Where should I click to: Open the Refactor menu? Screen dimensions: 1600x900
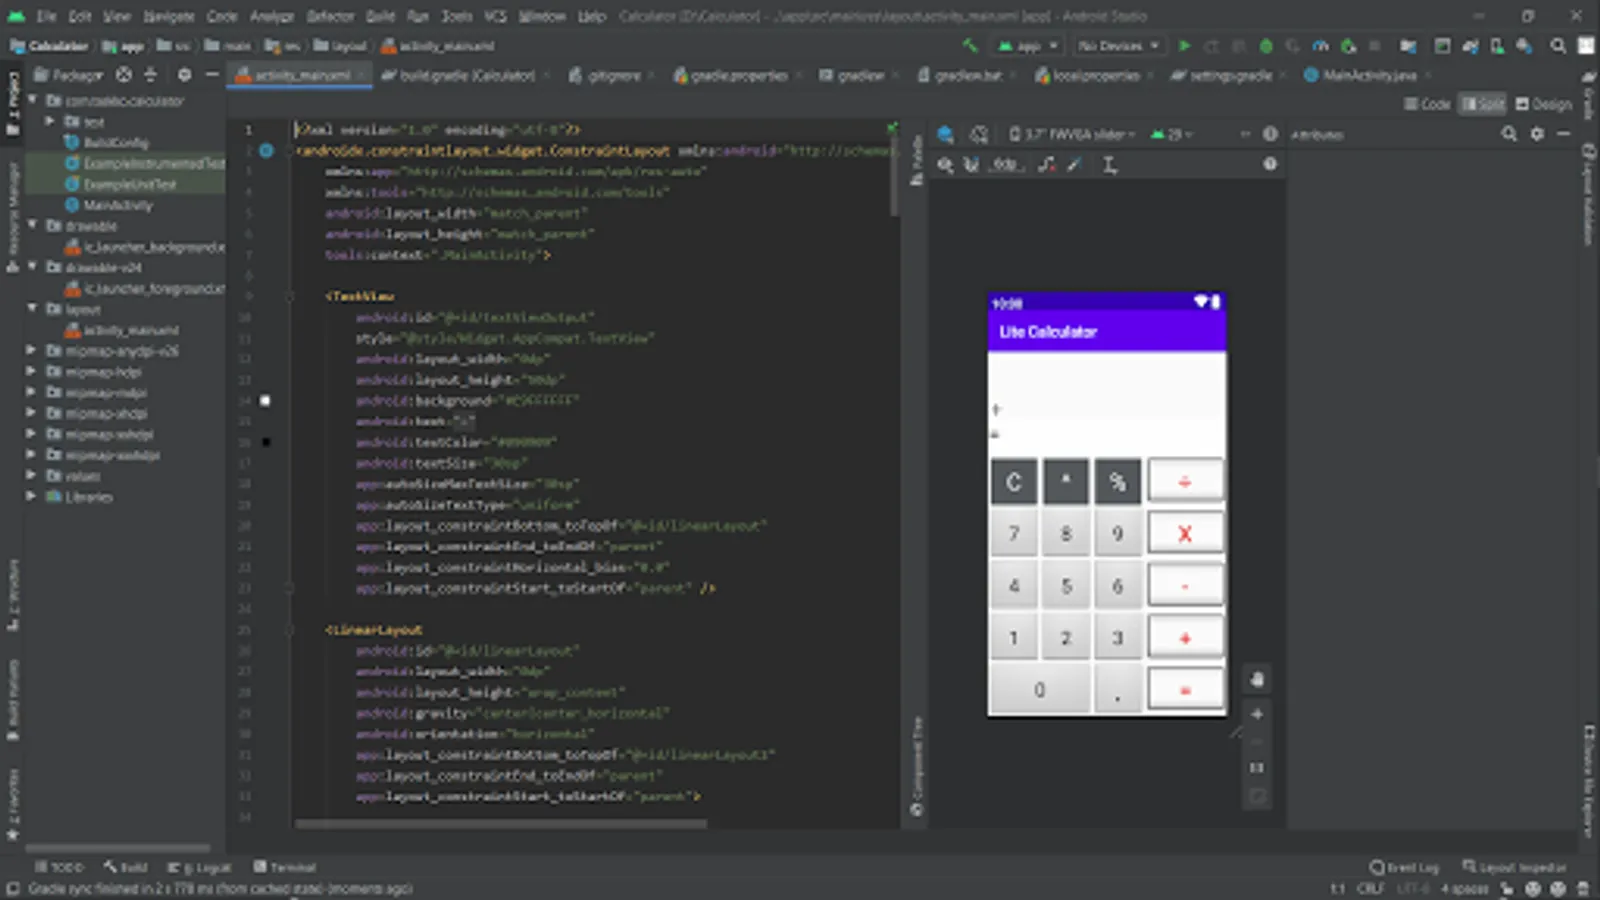(330, 16)
